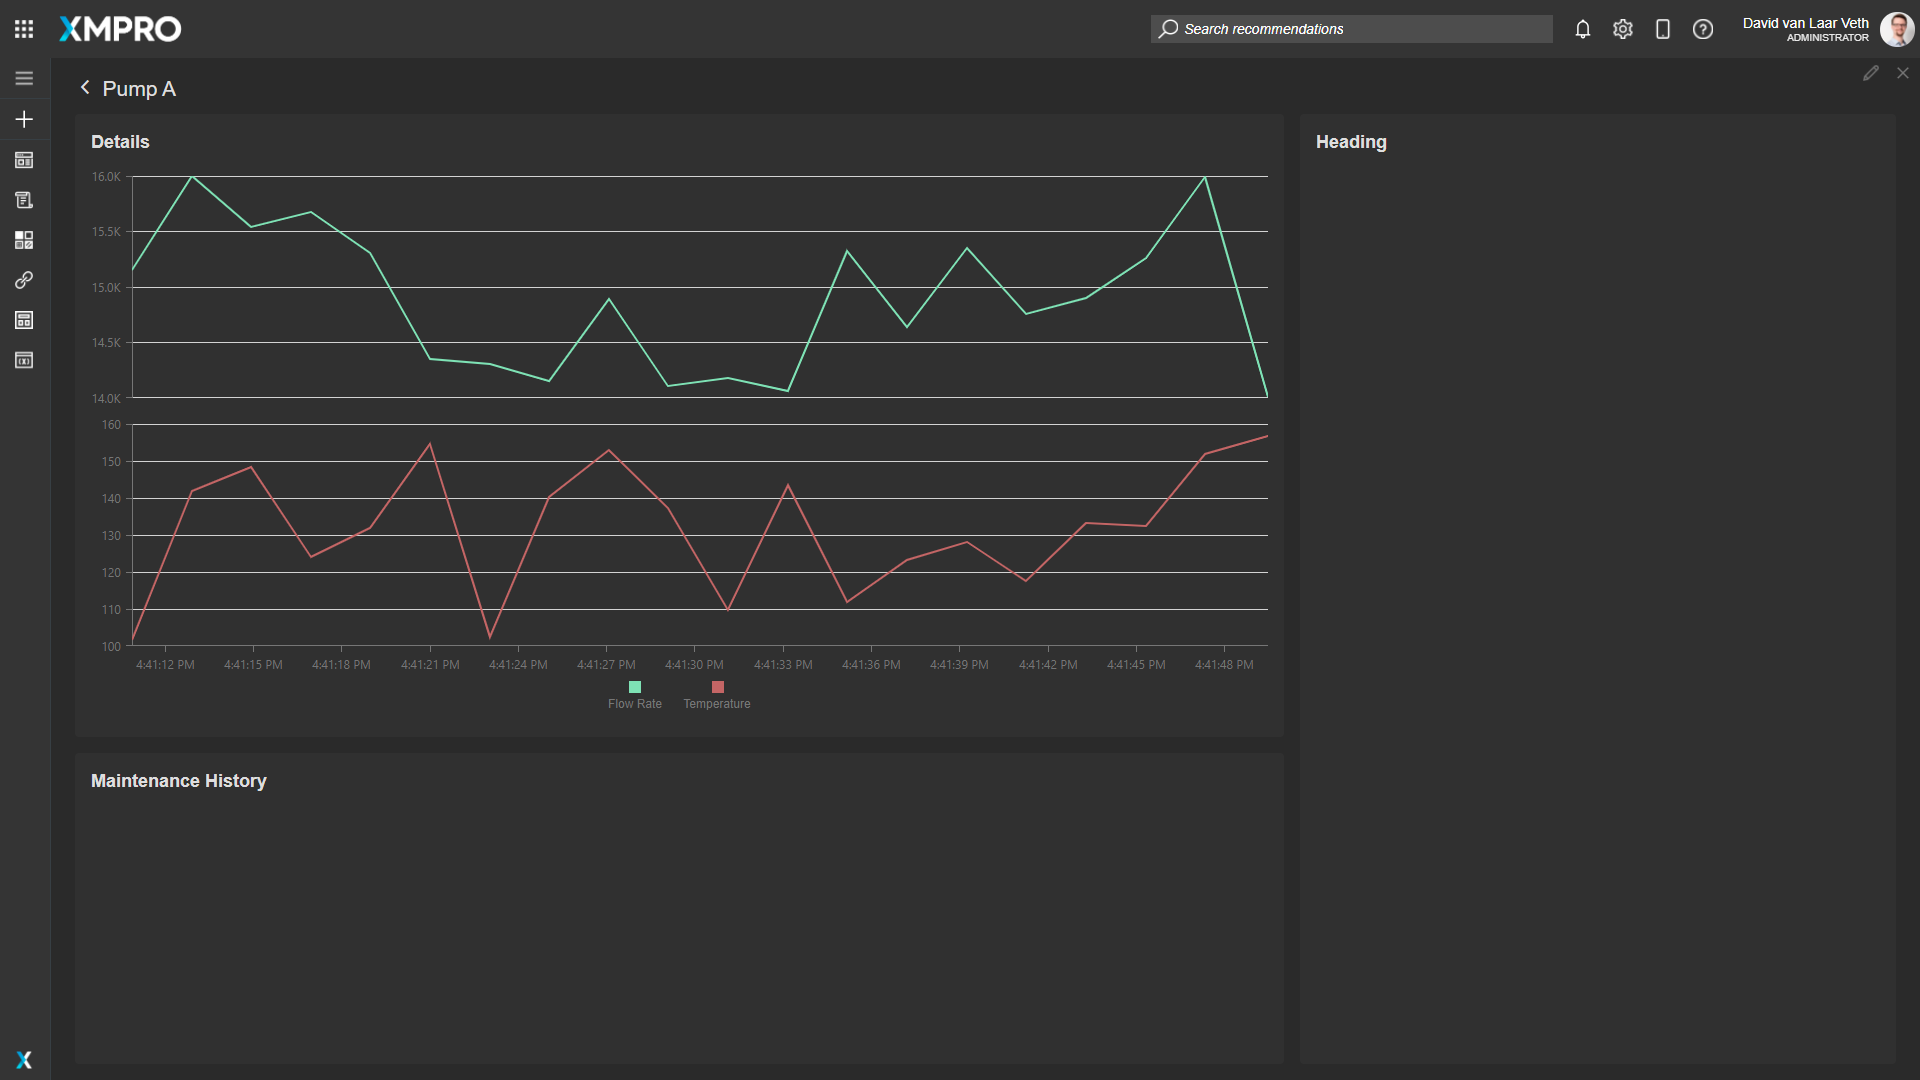1920x1080 pixels.
Task: Open the four-tile widgets icon in the sidebar
Action: (24, 240)
